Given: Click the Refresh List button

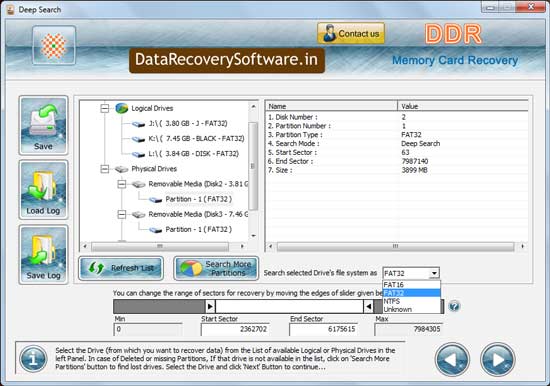Looking at the screenshot, I should click(x=121, y=268).
